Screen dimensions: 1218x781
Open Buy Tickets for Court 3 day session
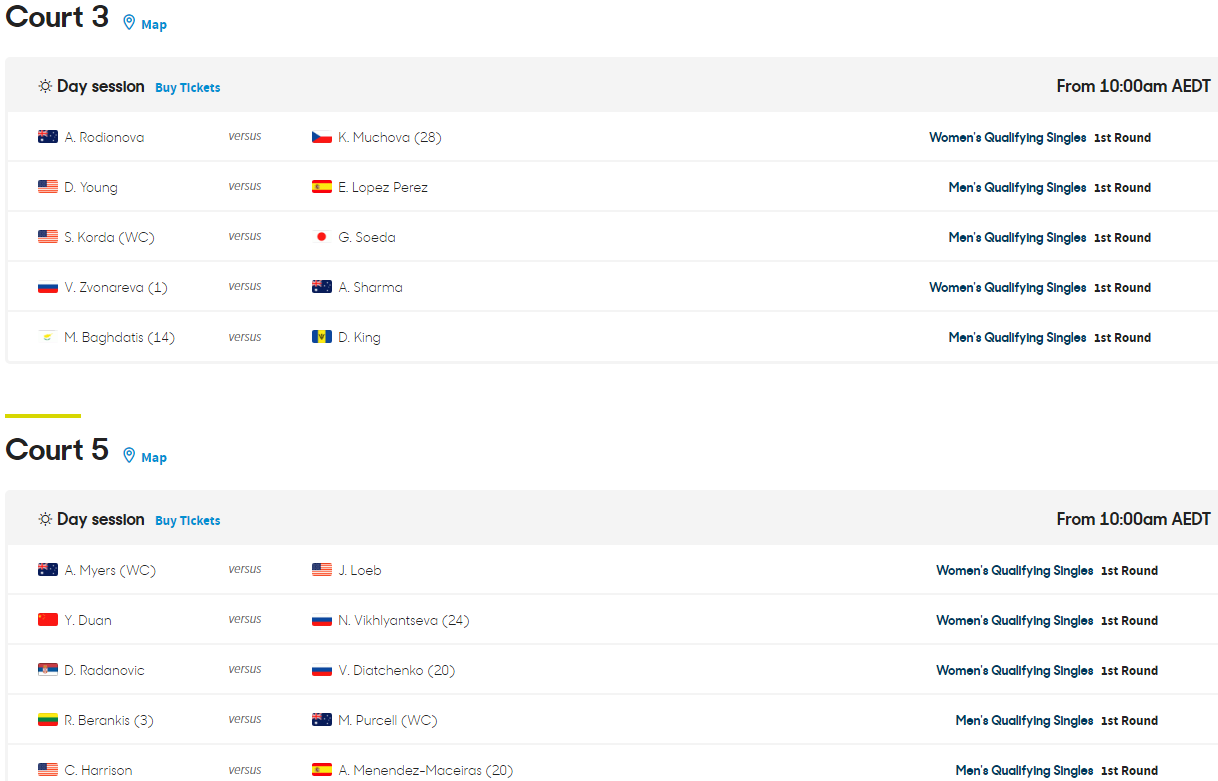tap(188, 88)
